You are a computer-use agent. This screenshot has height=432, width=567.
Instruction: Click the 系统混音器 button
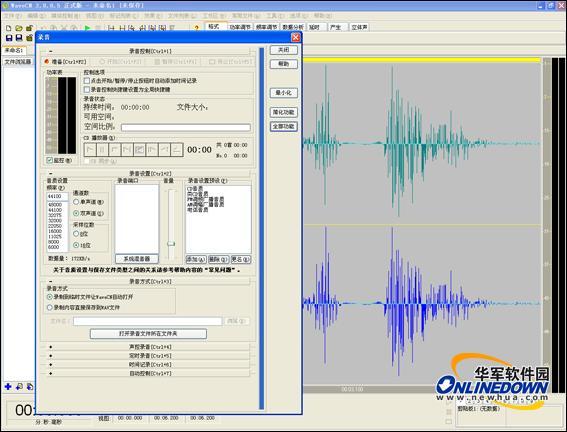click(x=137, y=259)
